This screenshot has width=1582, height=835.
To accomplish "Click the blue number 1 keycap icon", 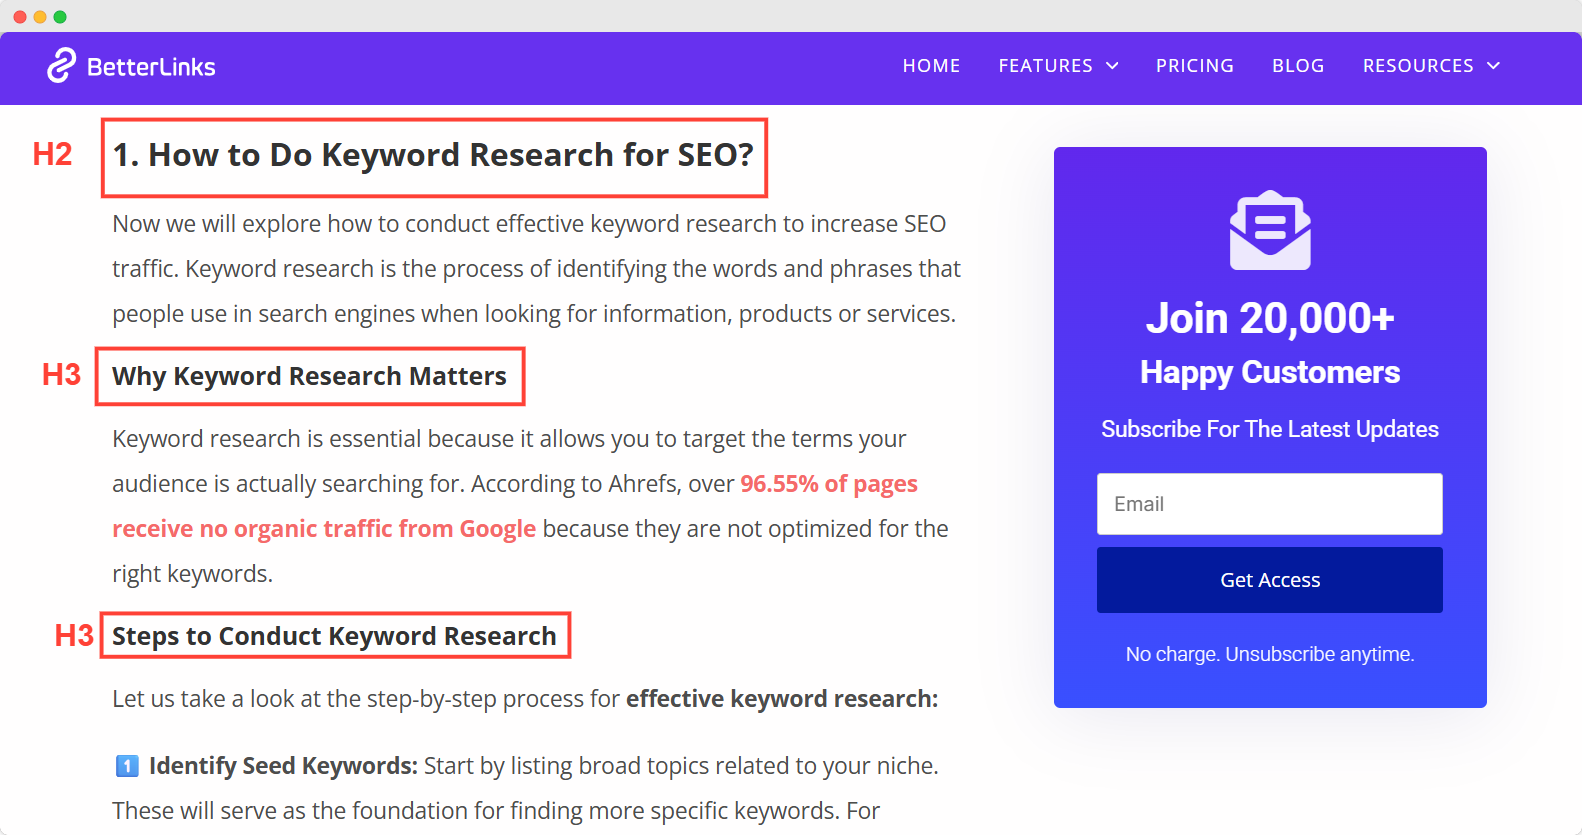I will click(x=127, y=766).
